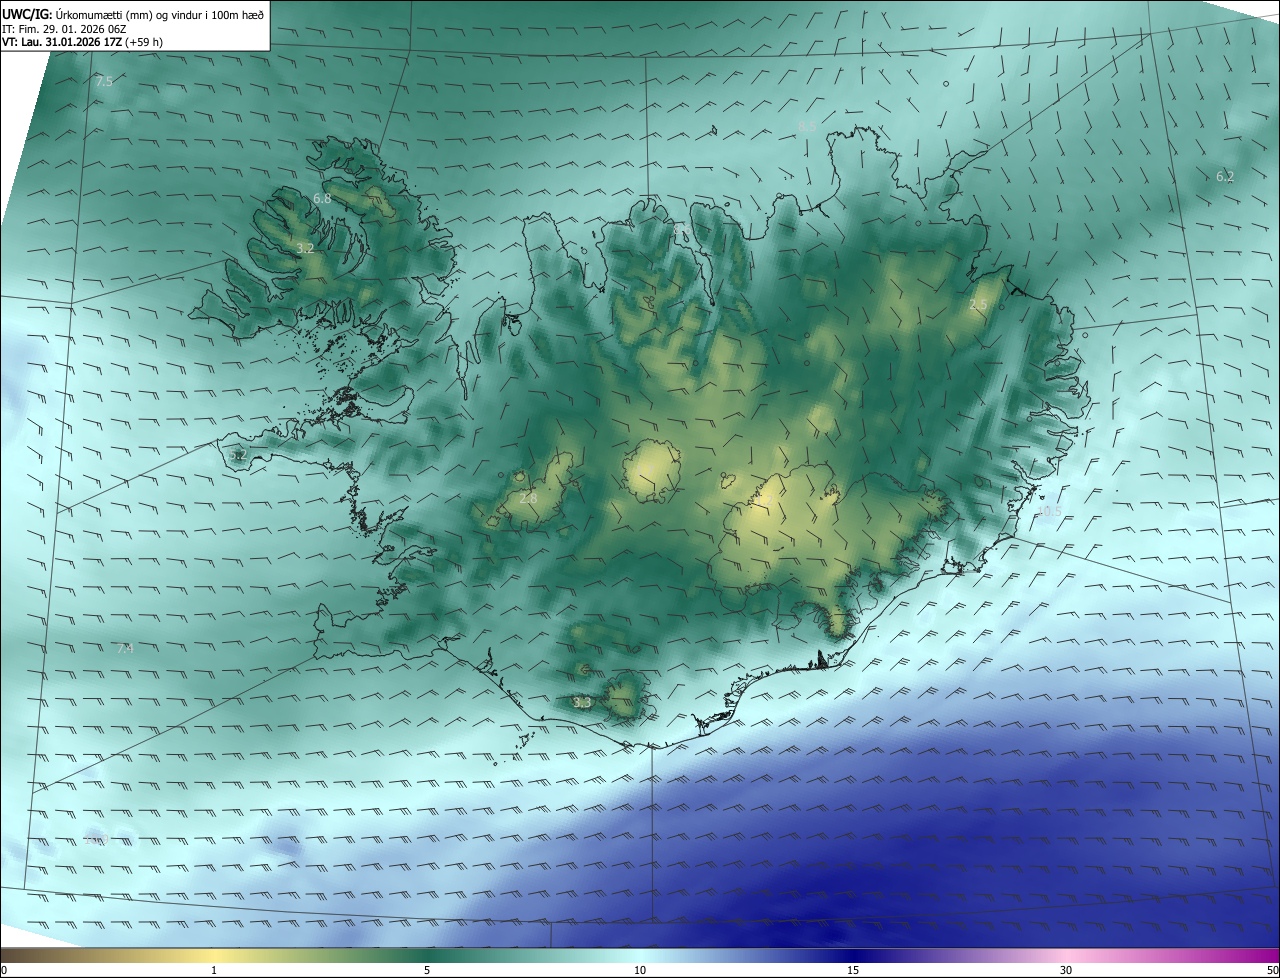Click the 30 tick on the color scale
1280x978 pixels.
[1066, 970]
